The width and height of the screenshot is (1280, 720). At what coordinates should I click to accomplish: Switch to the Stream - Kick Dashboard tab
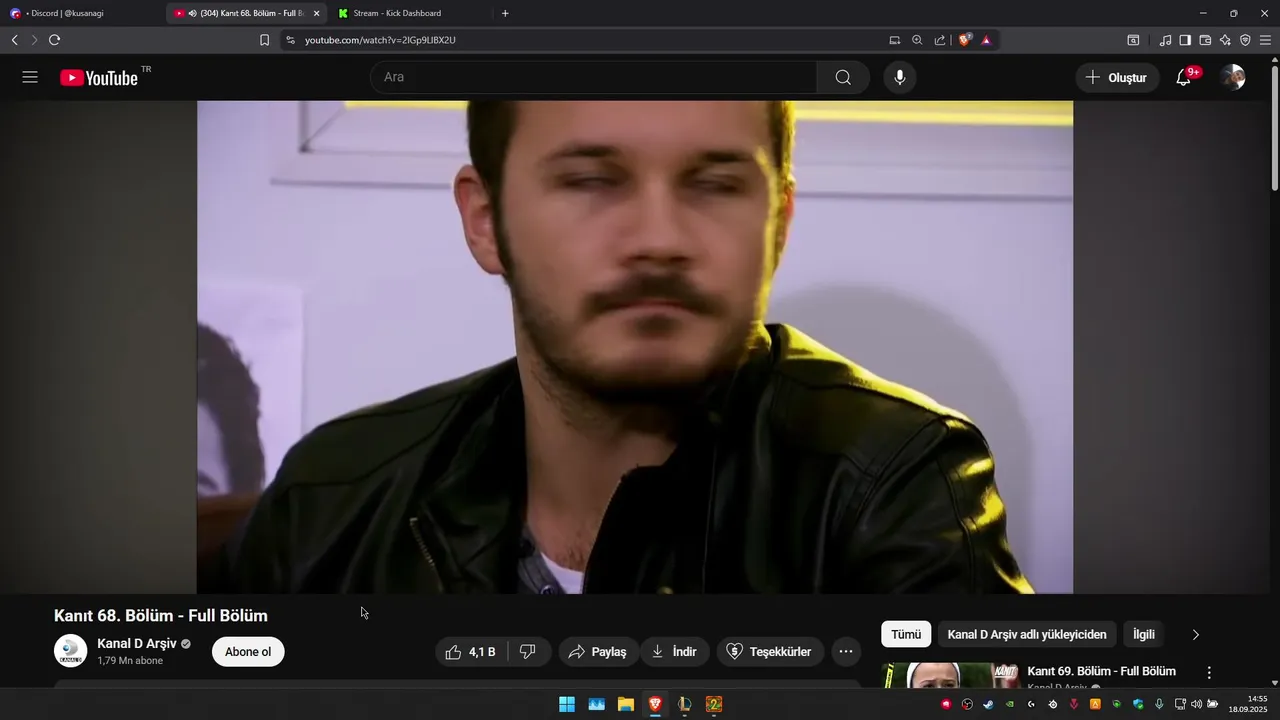coord(410,13)
